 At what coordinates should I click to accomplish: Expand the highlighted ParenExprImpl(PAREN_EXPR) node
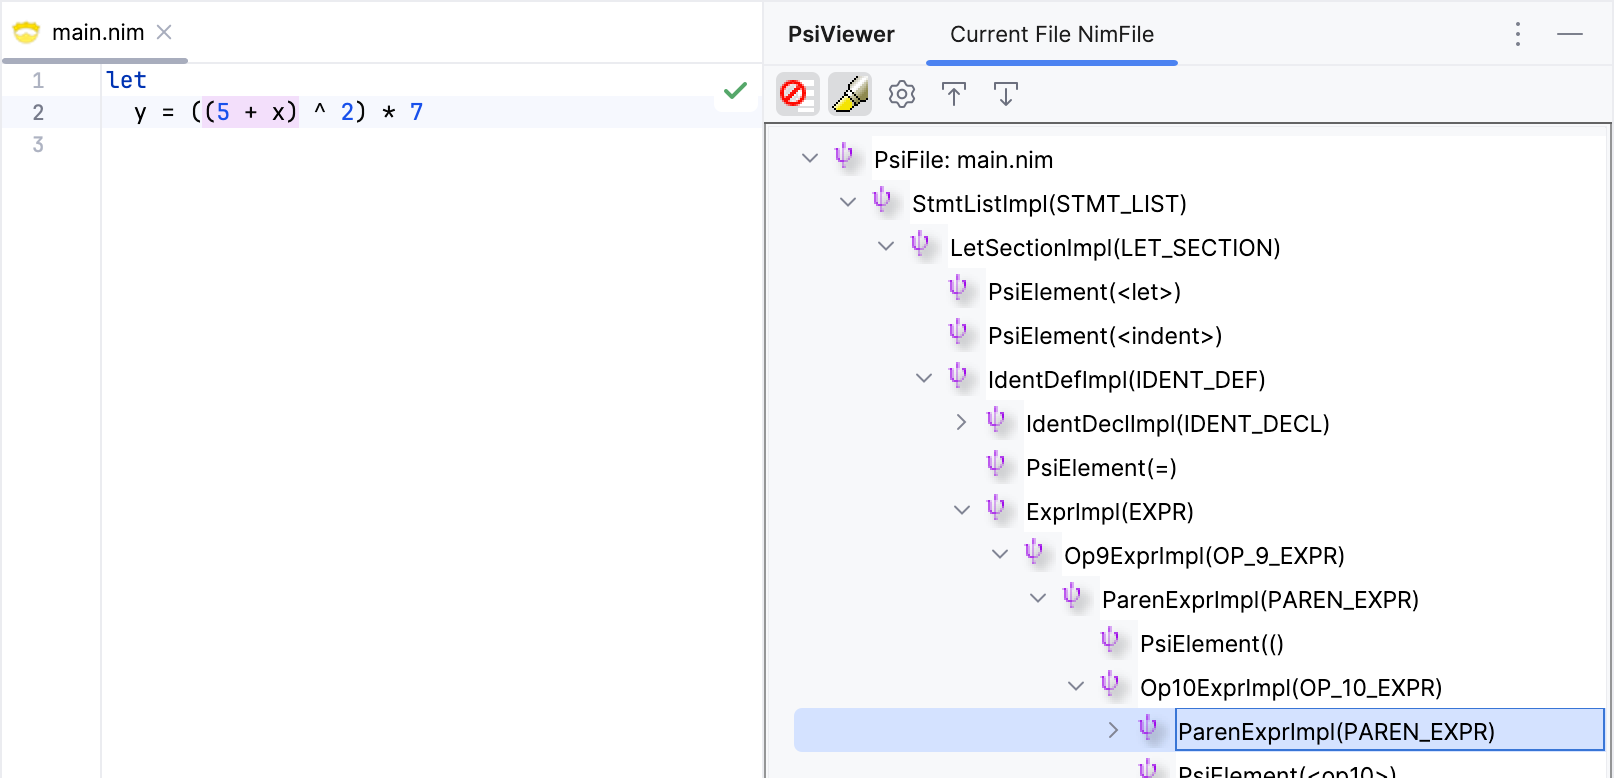coord(1114,730)
